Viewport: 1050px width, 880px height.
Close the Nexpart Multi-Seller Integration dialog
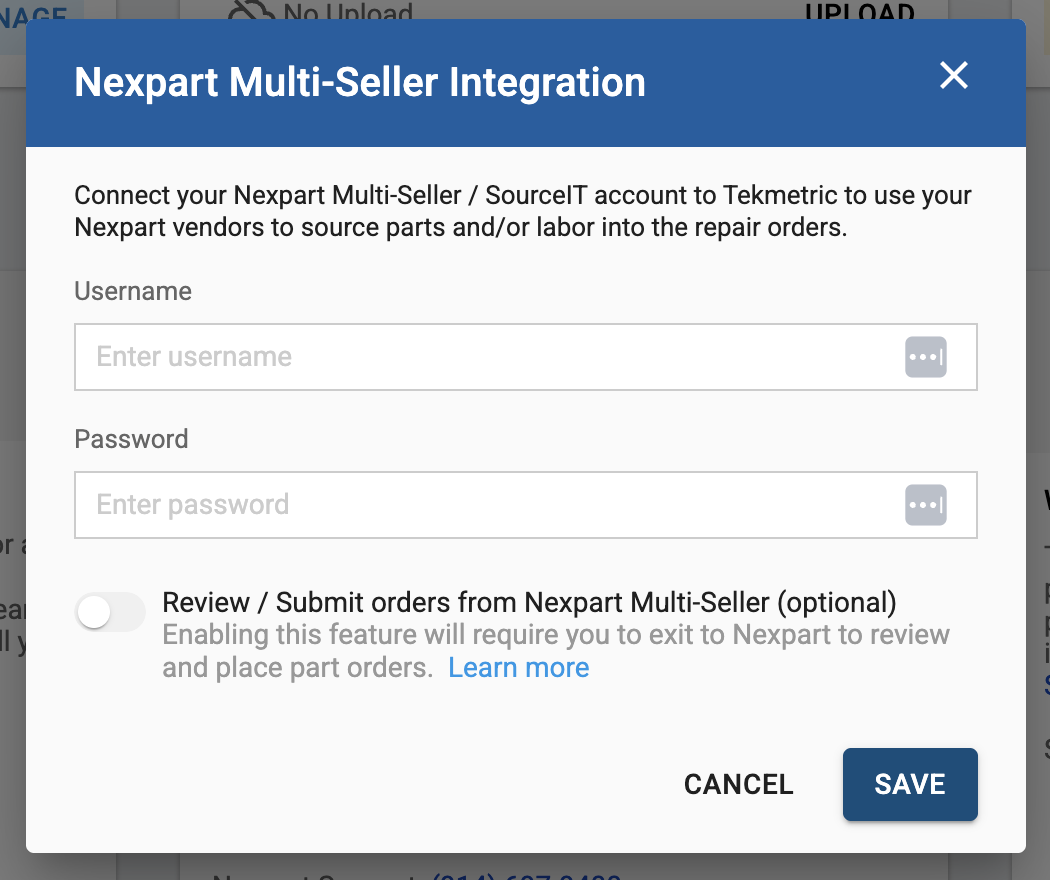tap(954, 75)
